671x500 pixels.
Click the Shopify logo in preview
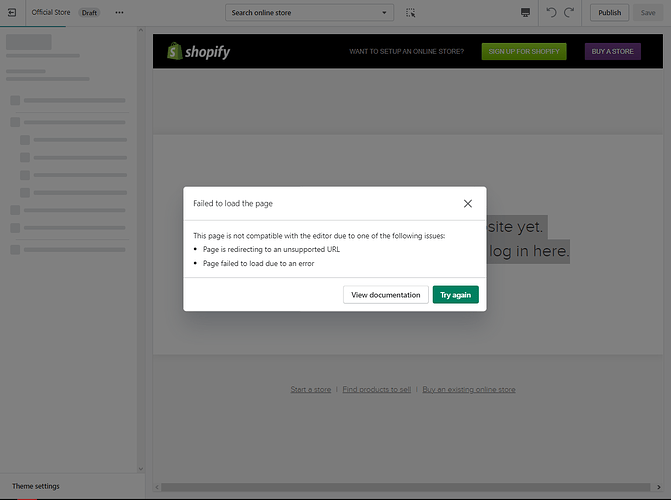[199, 51]
